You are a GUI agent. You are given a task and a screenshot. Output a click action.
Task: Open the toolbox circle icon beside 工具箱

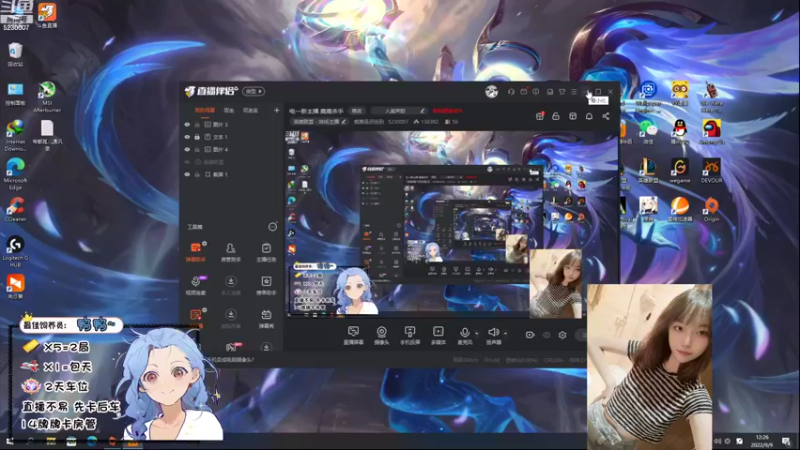pyautogui.click(x=272, y=227)
